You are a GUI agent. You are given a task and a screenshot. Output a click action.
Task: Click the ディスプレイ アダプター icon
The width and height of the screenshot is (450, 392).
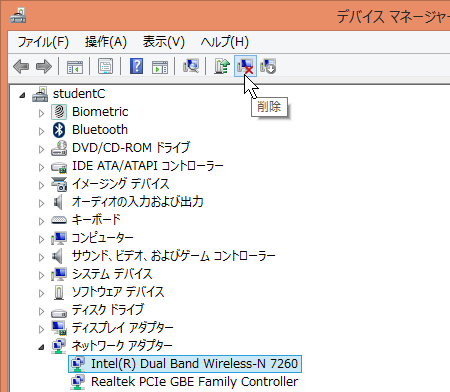pyautogui.click(x=59, y=328)
